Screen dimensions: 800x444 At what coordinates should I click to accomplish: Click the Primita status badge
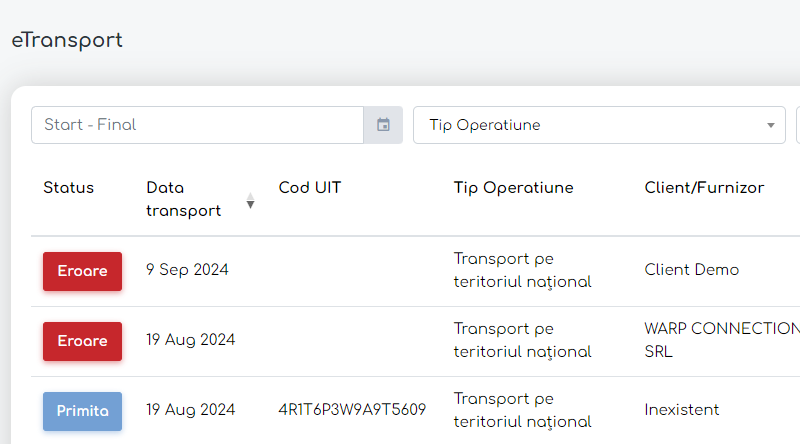click(82, 411)
